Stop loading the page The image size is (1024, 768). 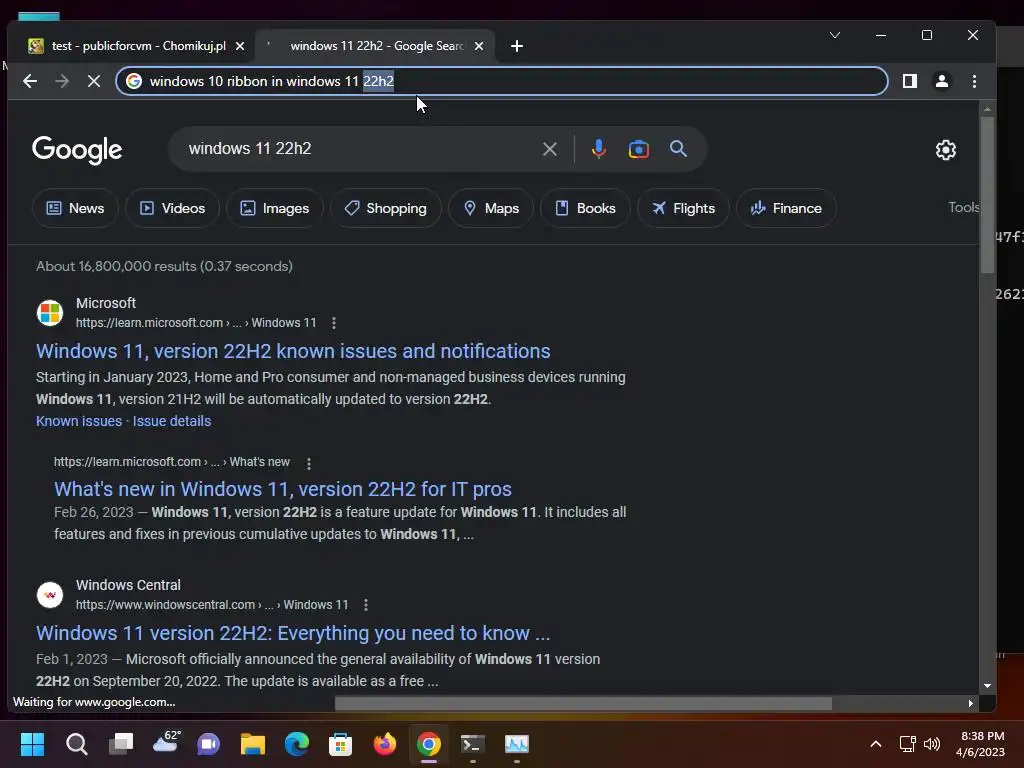[x=93, y=81]
